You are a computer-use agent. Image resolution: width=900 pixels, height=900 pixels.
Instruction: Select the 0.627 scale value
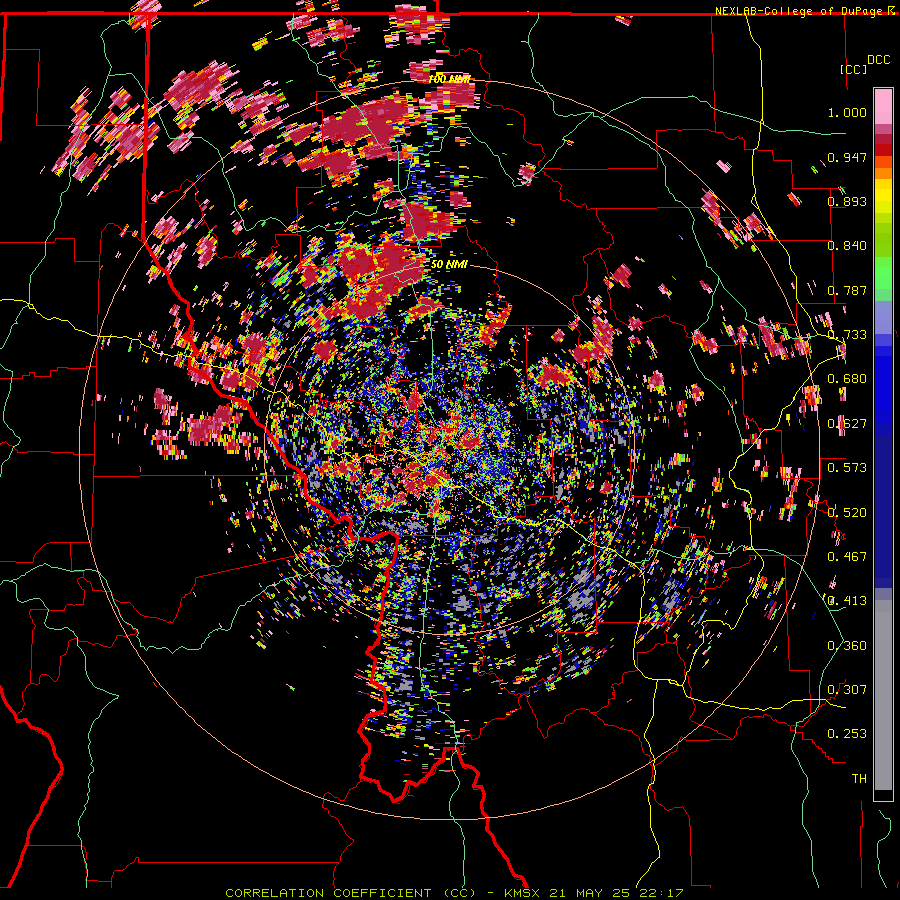coord(847,424)
